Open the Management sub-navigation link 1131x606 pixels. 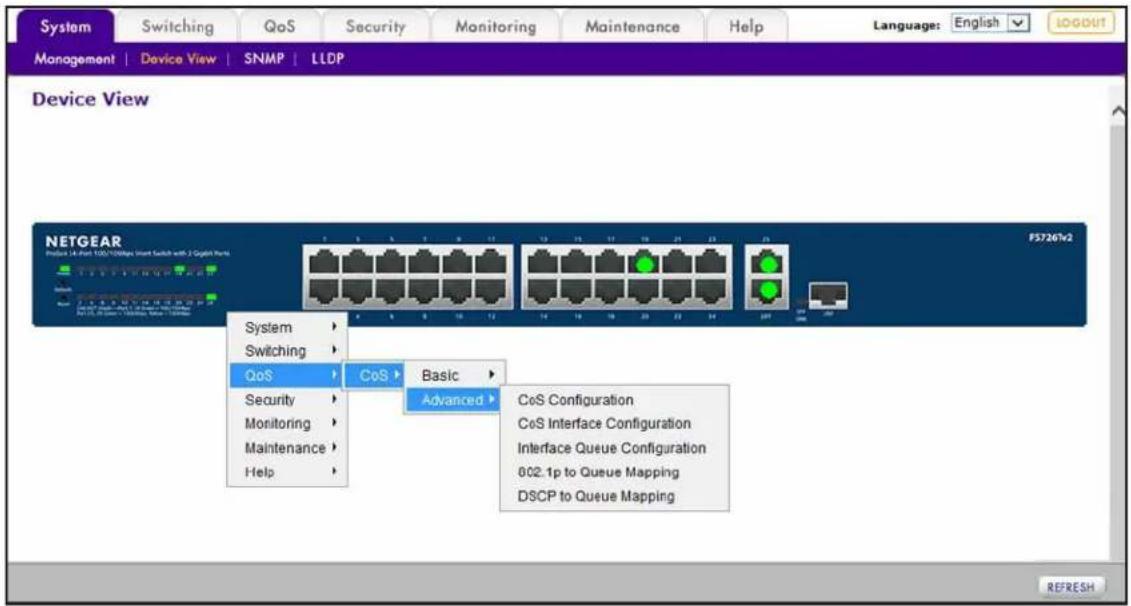coord(74,60)
